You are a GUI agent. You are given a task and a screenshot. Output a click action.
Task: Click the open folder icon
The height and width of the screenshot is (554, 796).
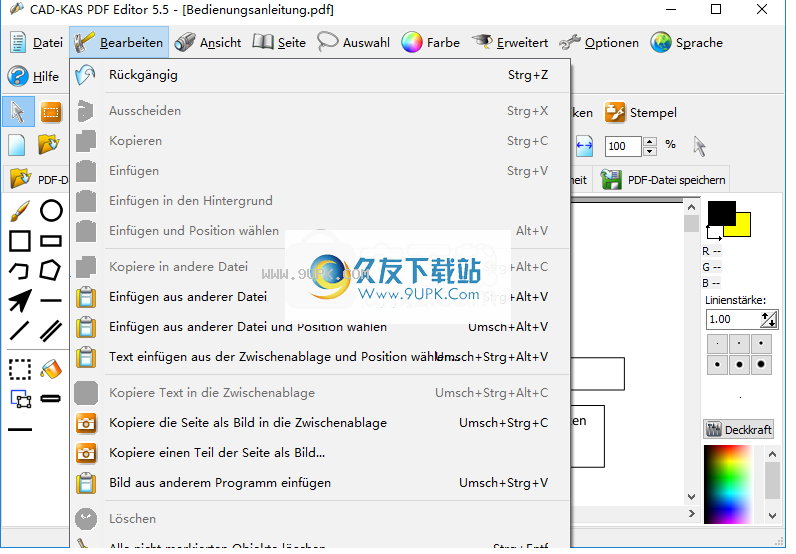(x=49, y=145)
